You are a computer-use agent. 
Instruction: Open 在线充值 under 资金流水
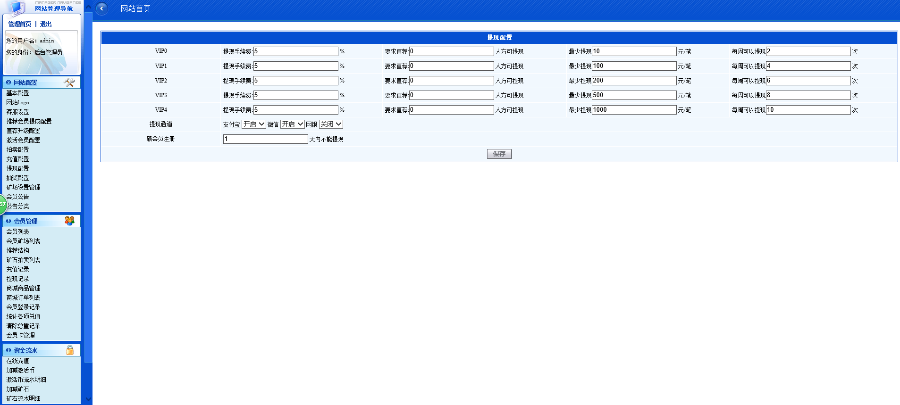pyautogui.click(x=17, y=361)
